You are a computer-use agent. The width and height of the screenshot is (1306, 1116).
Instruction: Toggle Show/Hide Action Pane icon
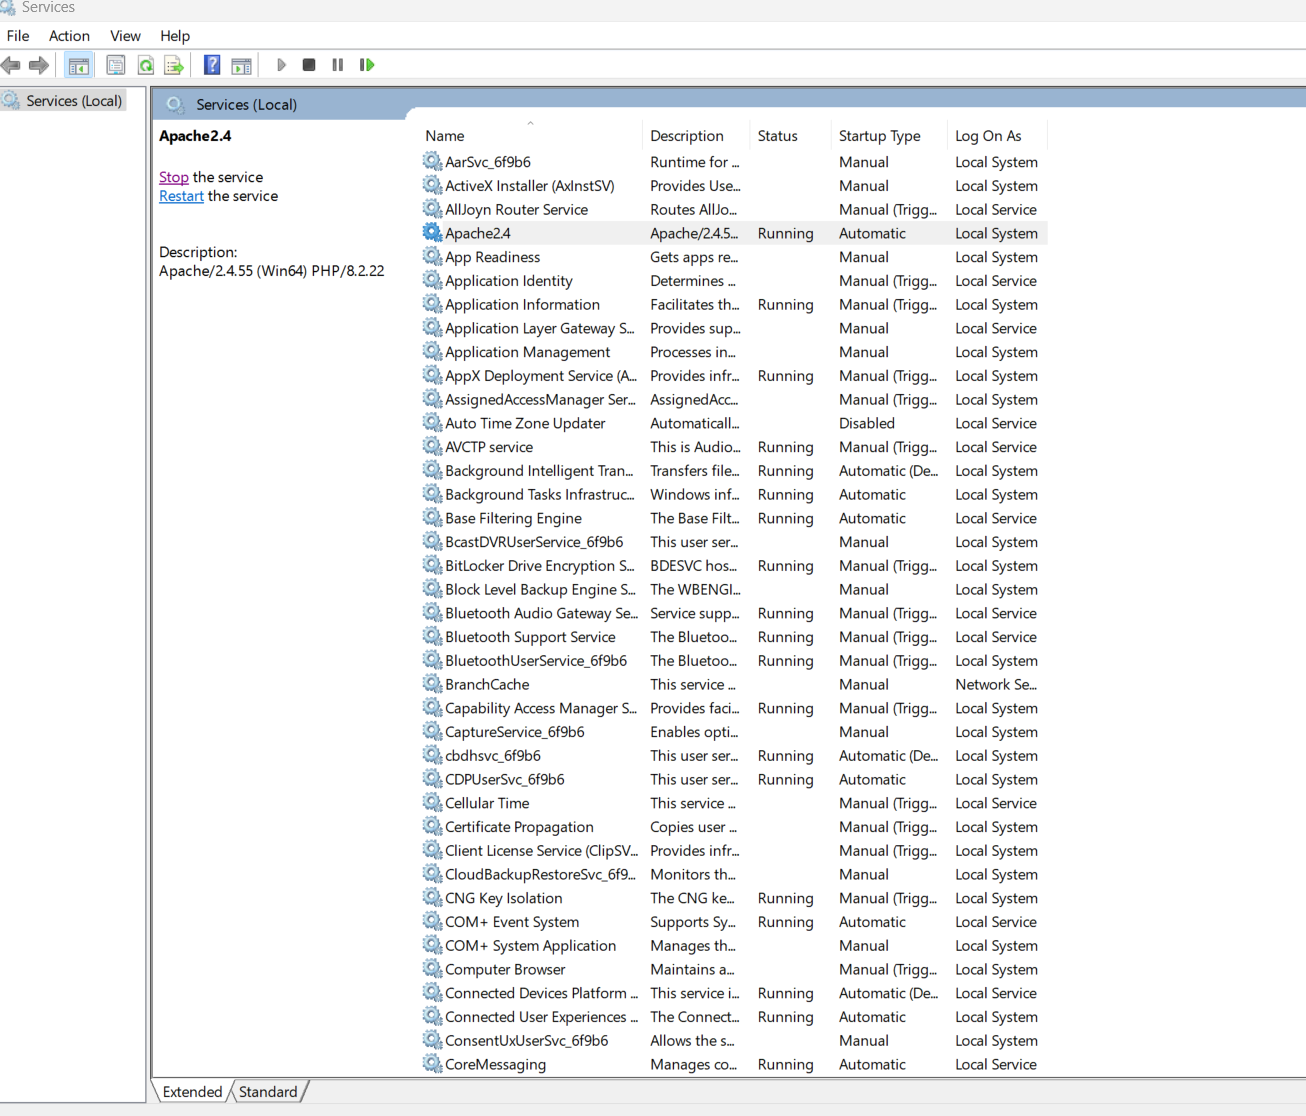pyautogui.click(x=241, y=66)
